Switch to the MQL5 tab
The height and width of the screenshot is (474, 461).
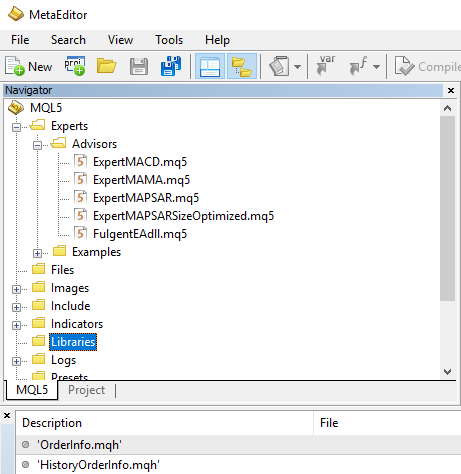[32, 390]
